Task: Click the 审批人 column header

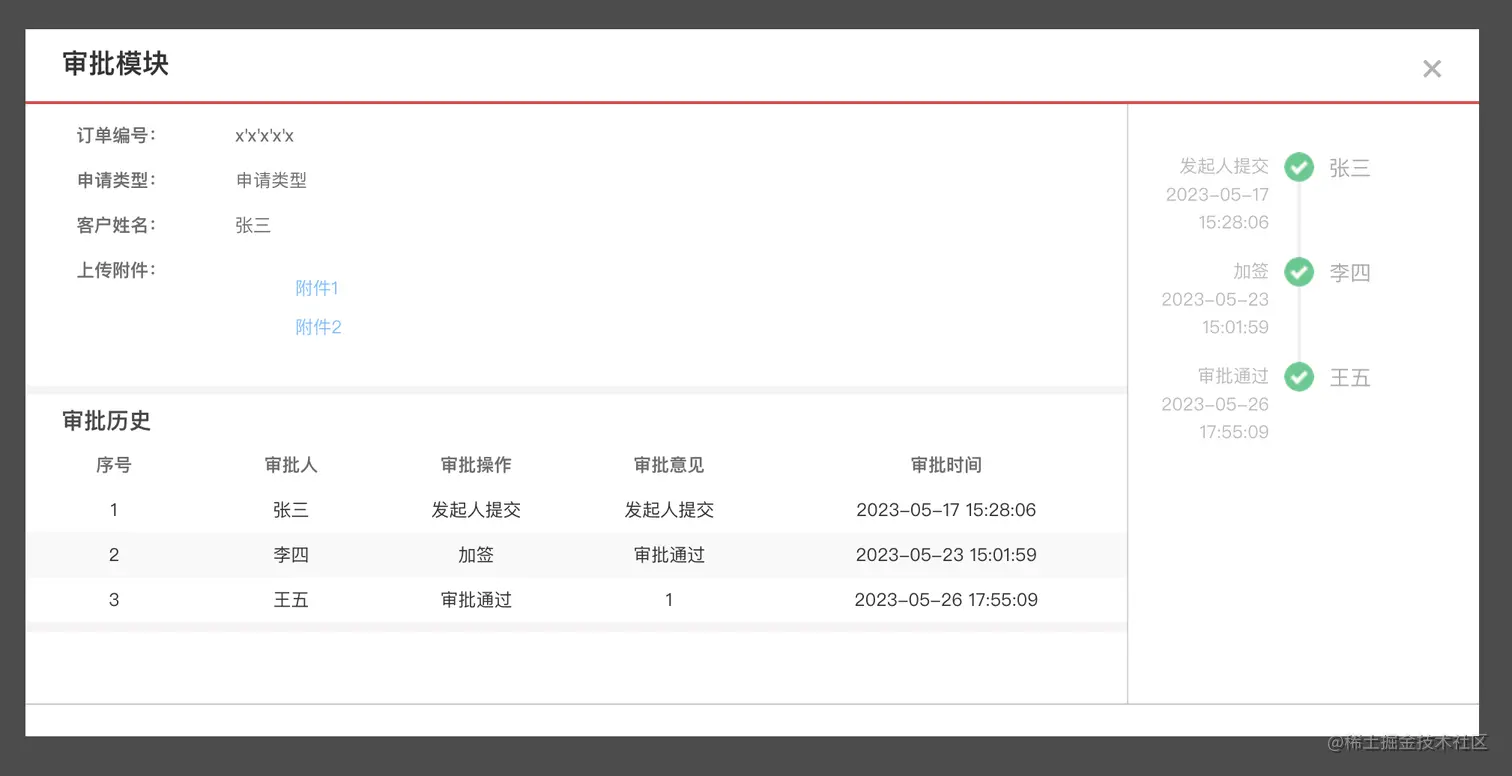Action: pyautogui.click(x=291, y=465)
